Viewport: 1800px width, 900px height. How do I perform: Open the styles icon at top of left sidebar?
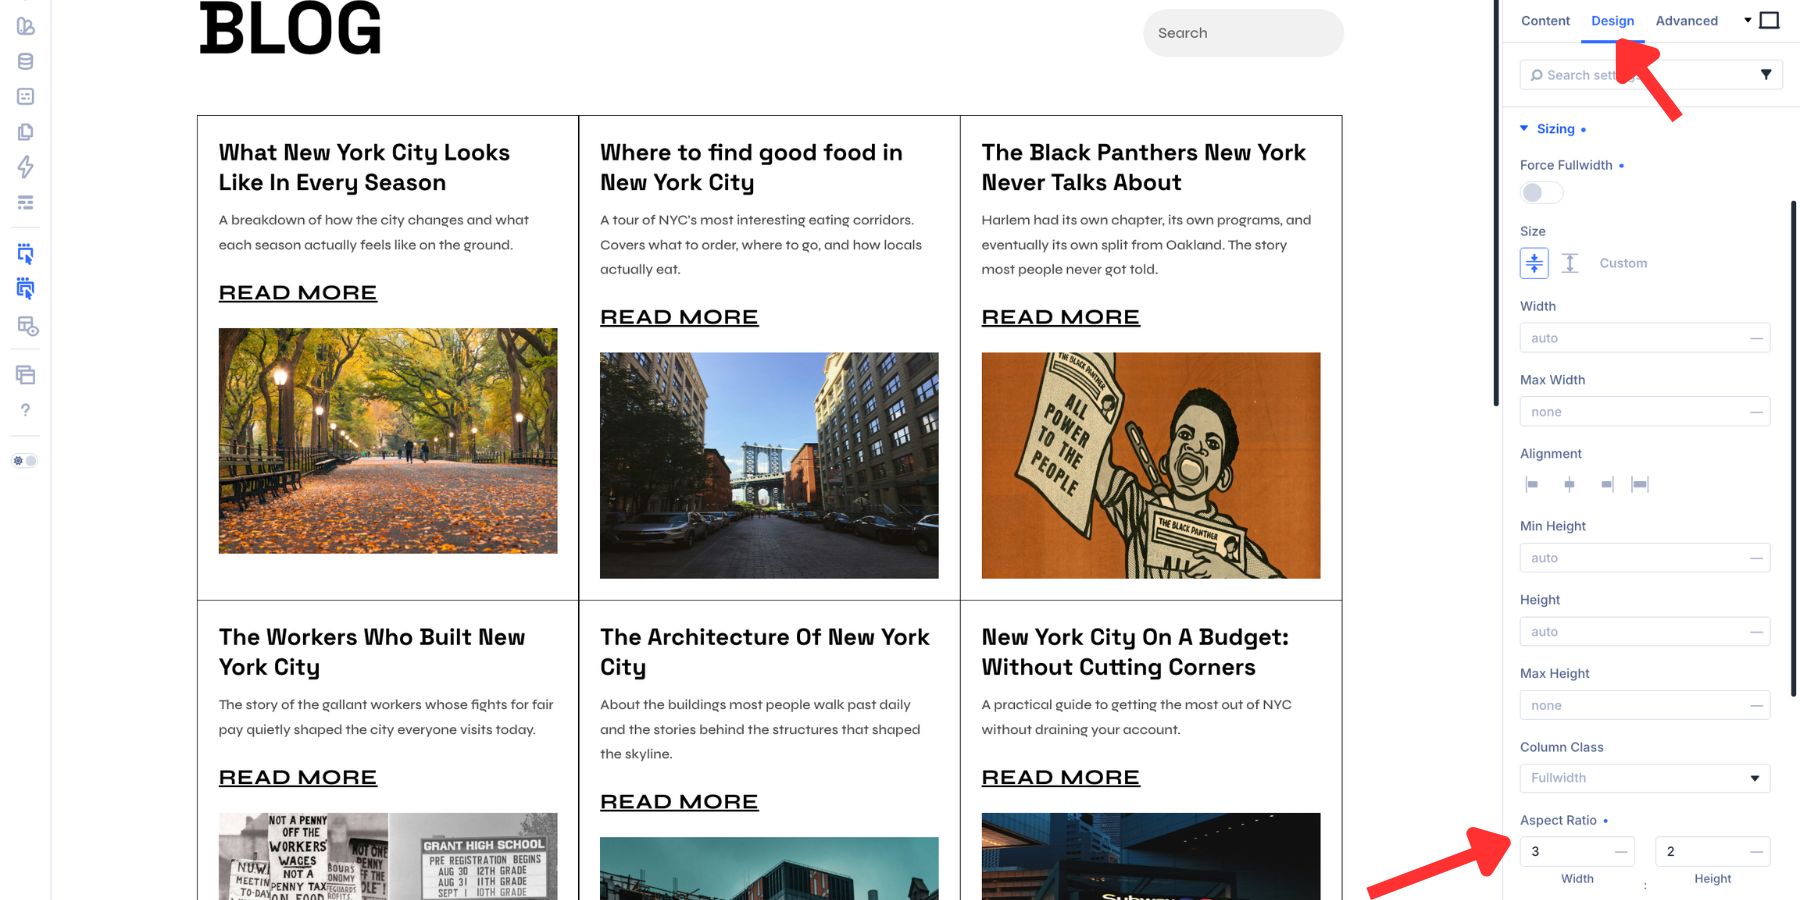[x=25, y=26]
